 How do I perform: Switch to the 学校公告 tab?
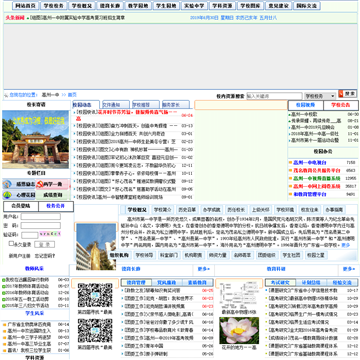pos(341,105)
